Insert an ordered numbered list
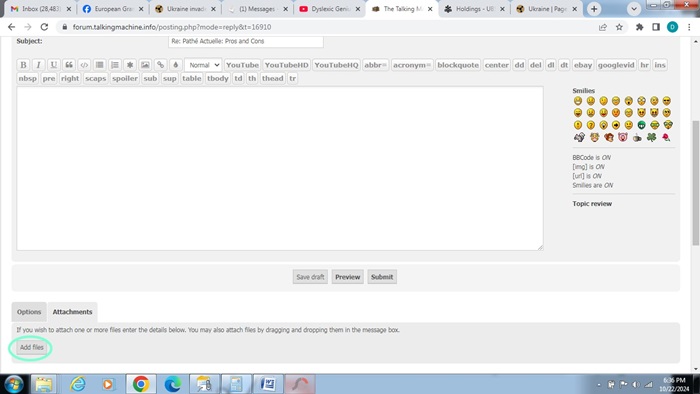 [115, 65]
